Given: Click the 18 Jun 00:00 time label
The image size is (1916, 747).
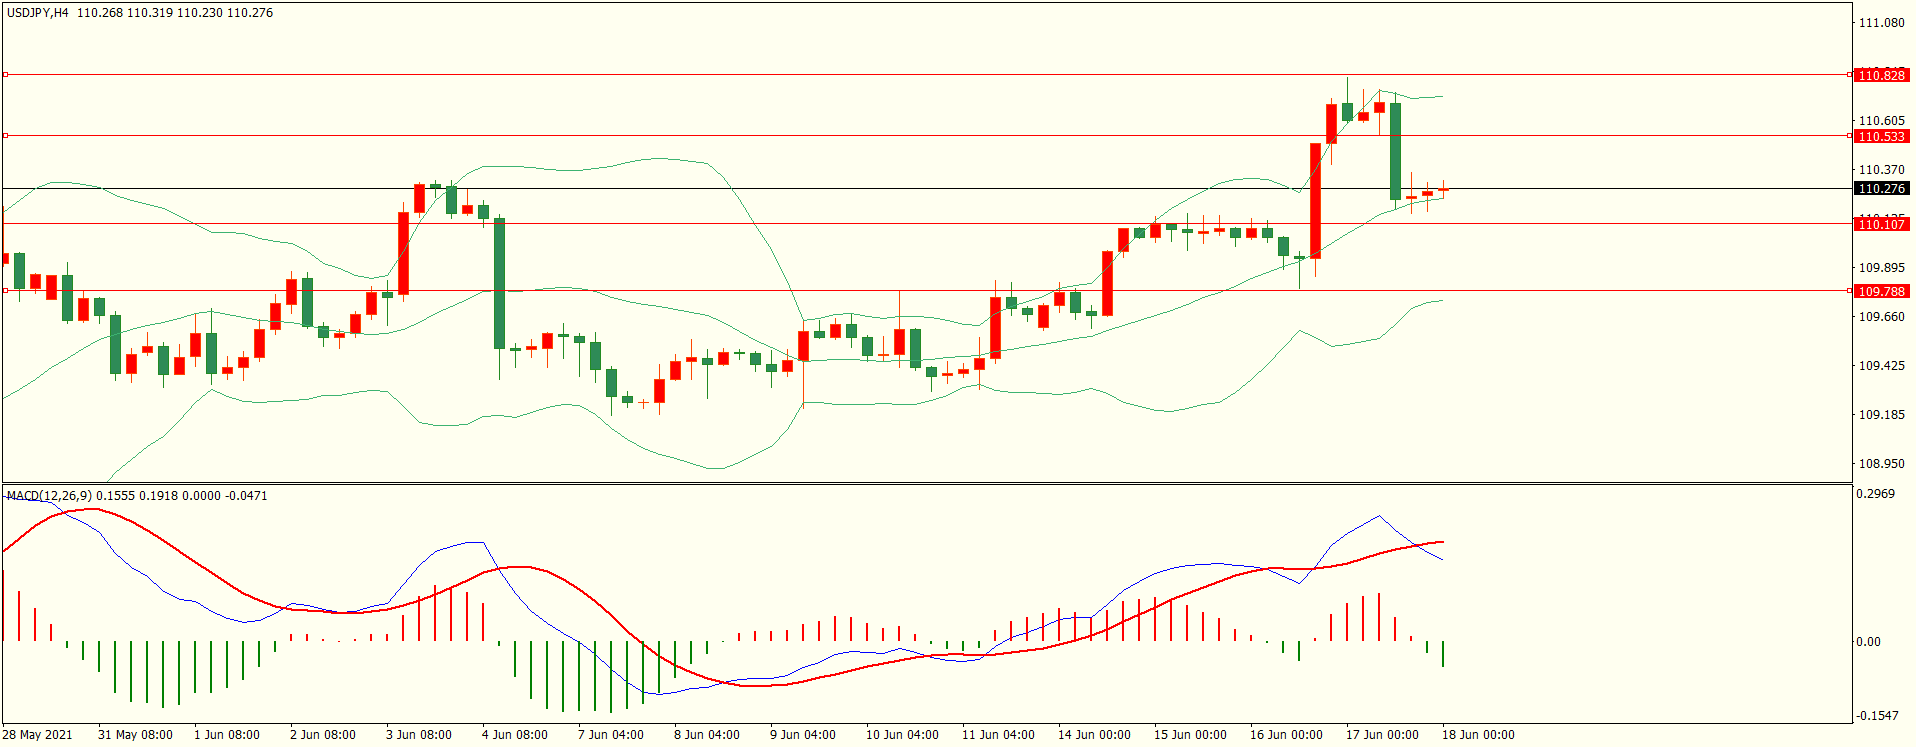Looking at the screenshot, I should [1477, 734].
